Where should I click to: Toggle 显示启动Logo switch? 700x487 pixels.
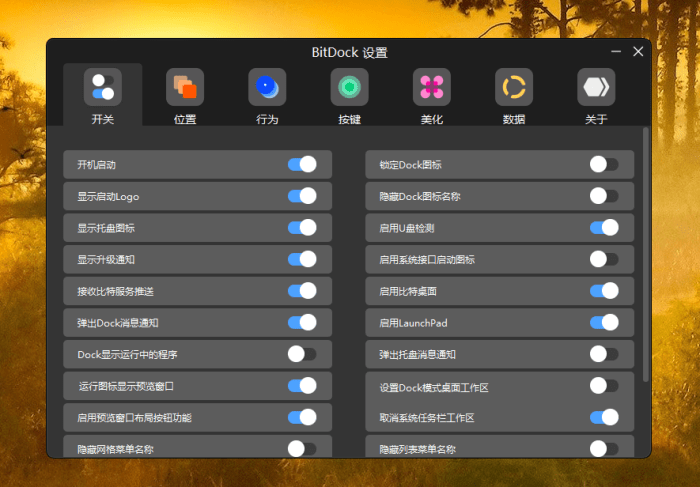tap(302, 196)
